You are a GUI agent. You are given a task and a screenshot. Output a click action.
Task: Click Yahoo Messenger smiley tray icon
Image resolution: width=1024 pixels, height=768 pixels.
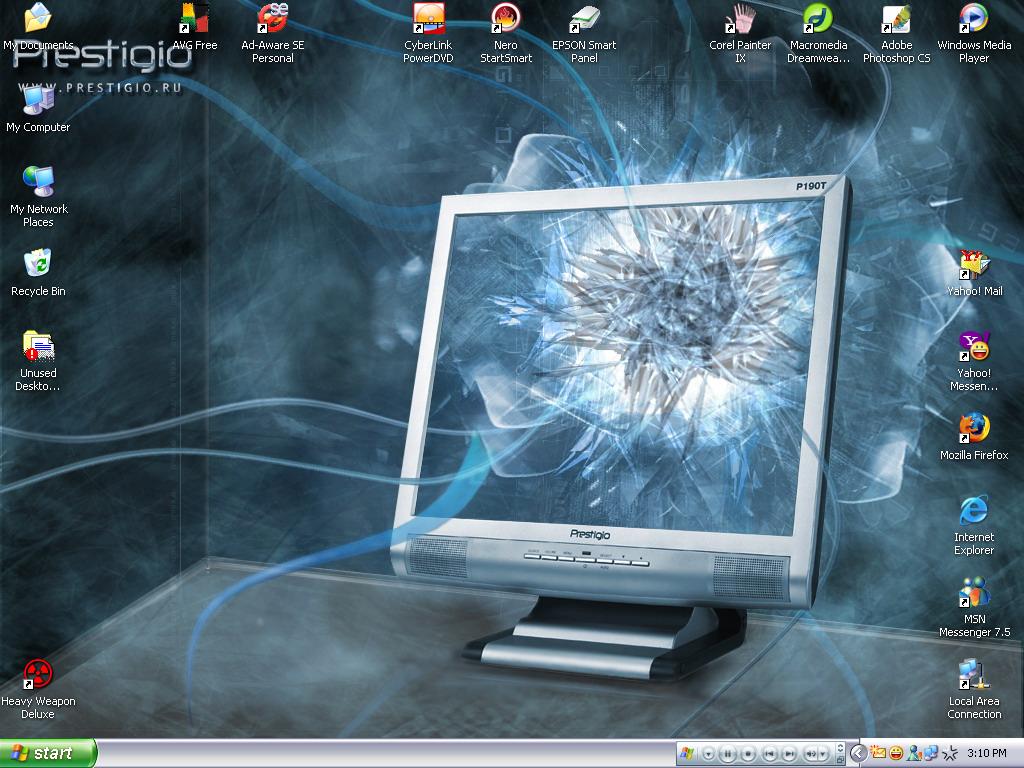(897, 753)
